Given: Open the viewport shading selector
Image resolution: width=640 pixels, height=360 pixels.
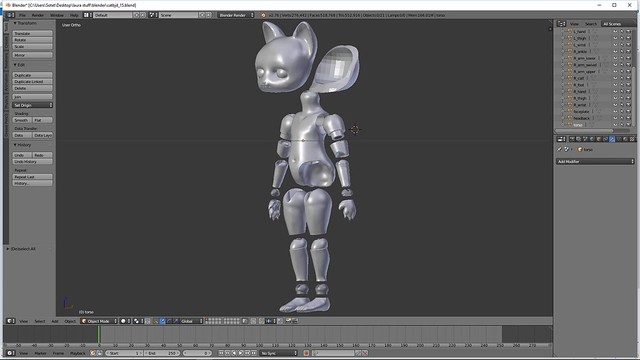Looking at the screenshot, I should click(x=125, y=321).
